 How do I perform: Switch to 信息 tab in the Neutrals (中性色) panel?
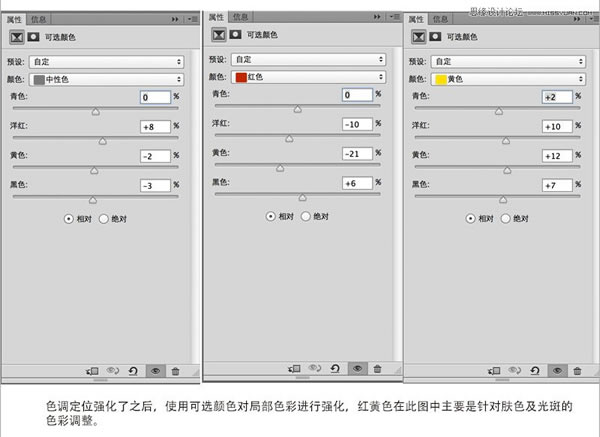[x=38, y=19]
